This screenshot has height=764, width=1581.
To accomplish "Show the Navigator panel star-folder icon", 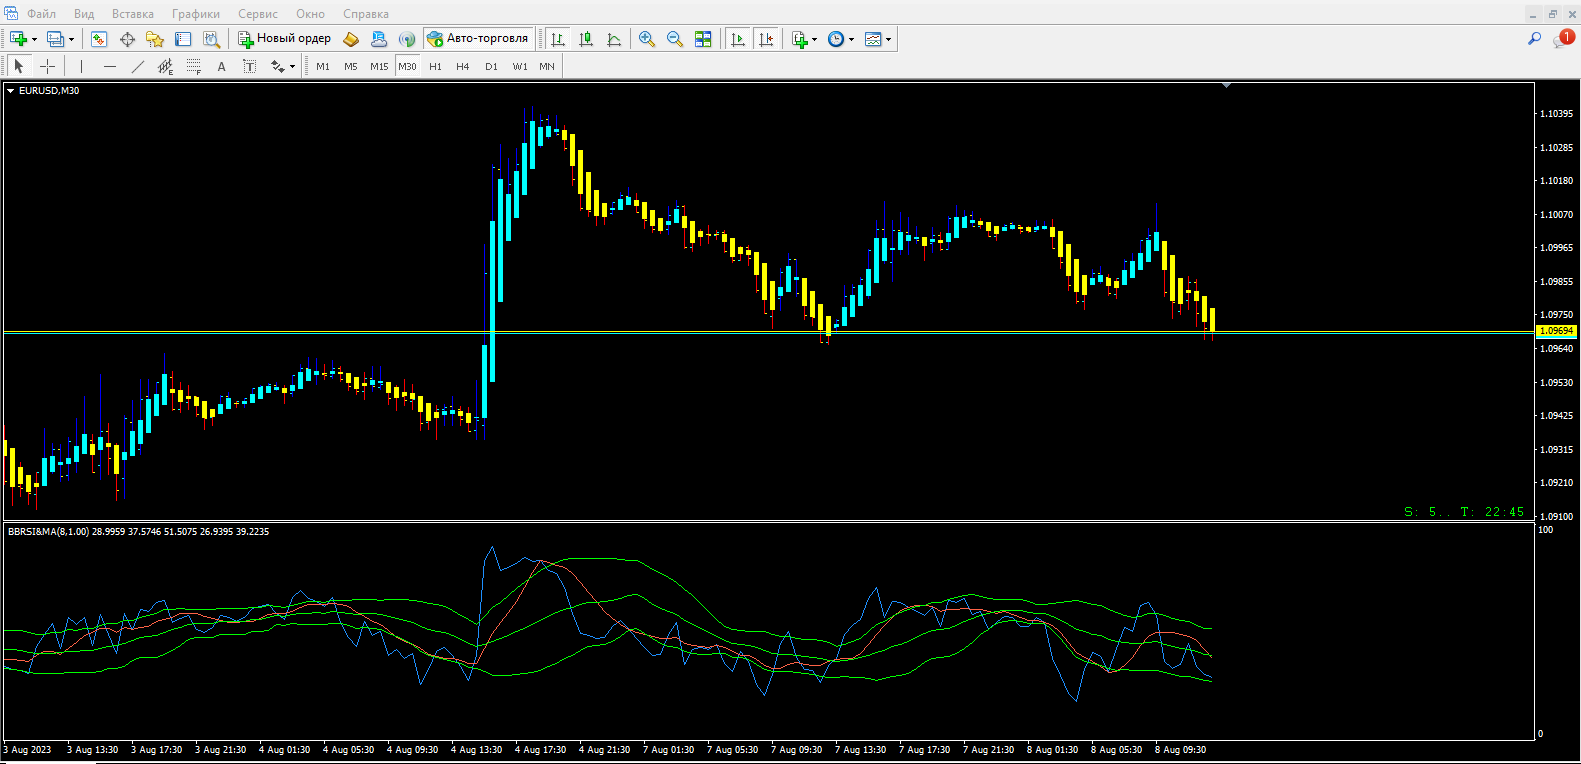I will coord(155,39).
